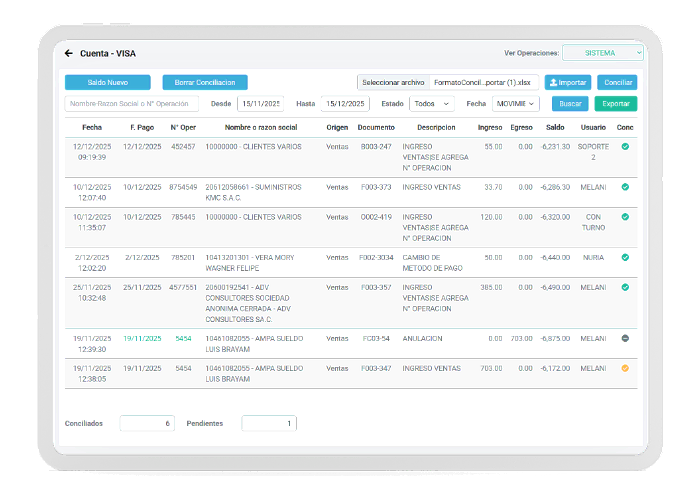Click green check icon in row 785445
Image resolution: width=700 pixels, height=500 pixels.
[625, 217]
